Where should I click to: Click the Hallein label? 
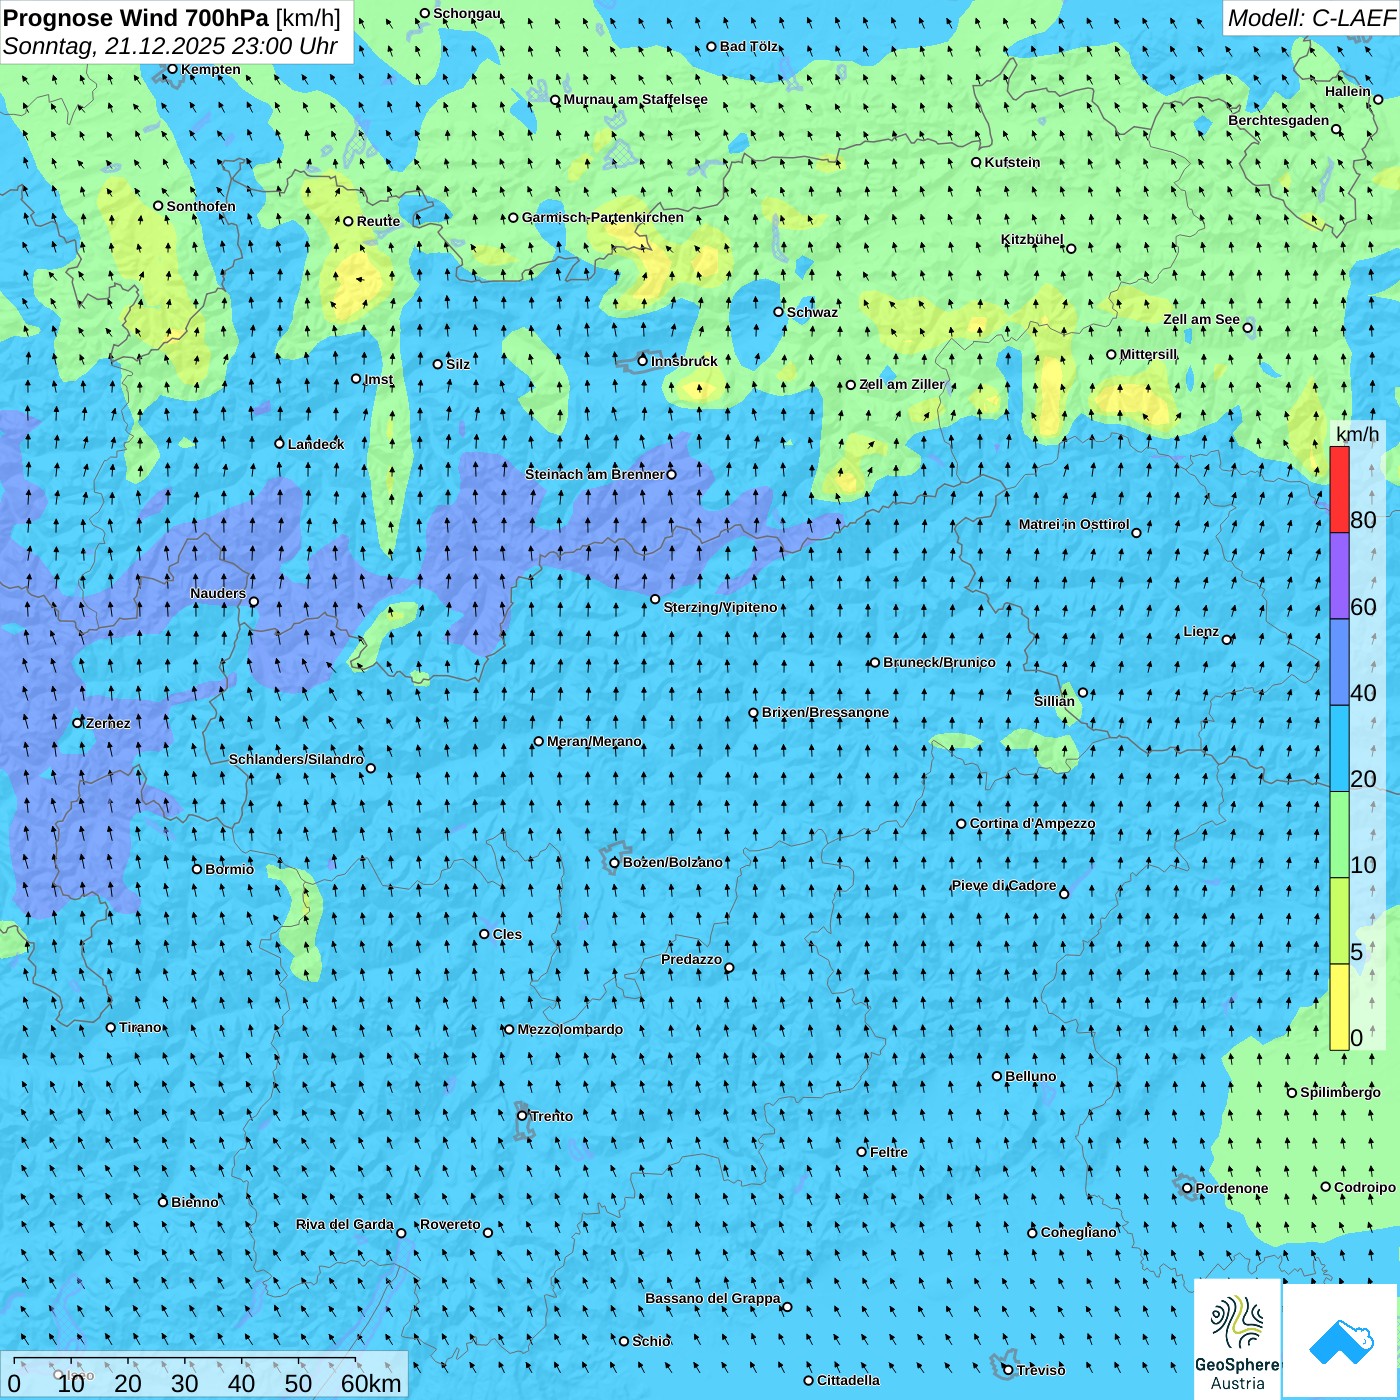[1348, 91]
